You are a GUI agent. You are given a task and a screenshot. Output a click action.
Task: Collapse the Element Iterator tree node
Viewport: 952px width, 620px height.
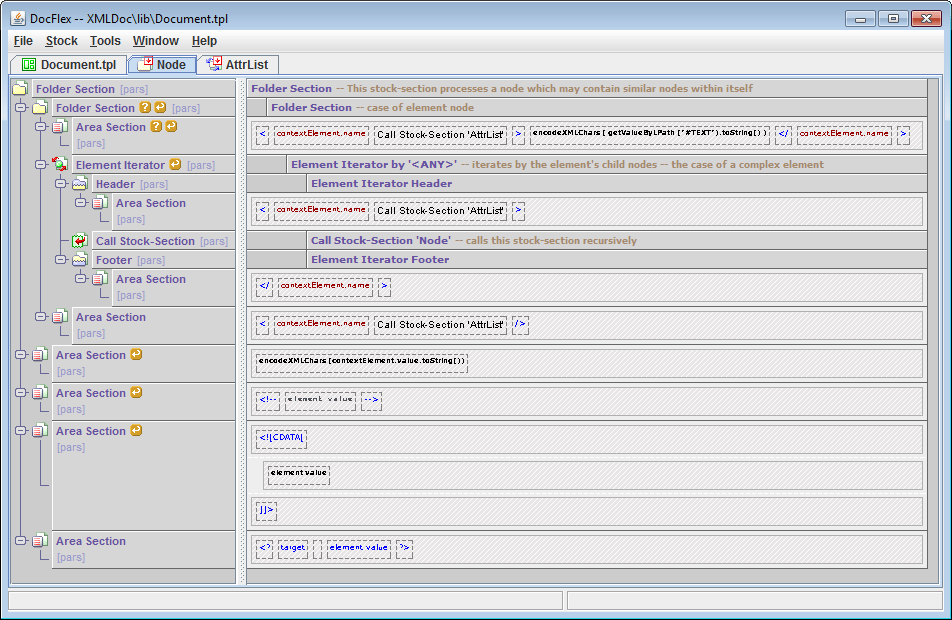40,164
